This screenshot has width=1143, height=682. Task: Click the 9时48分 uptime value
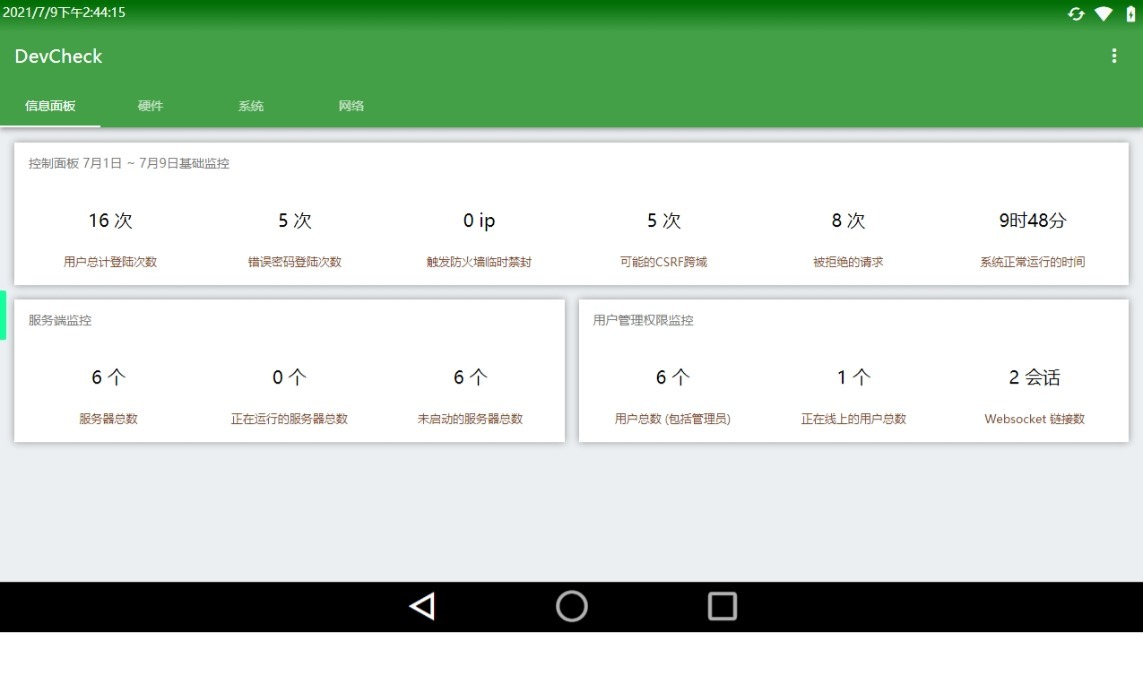pyautogui.click(x=1032, y=220)
